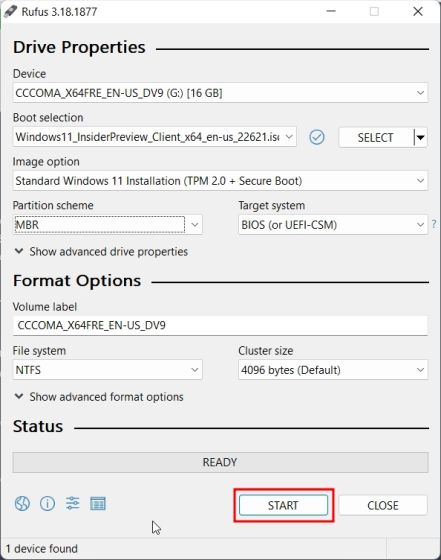441x560 pixels.
Task: Open the Cluster size dropdown
Action: [333, 370]
